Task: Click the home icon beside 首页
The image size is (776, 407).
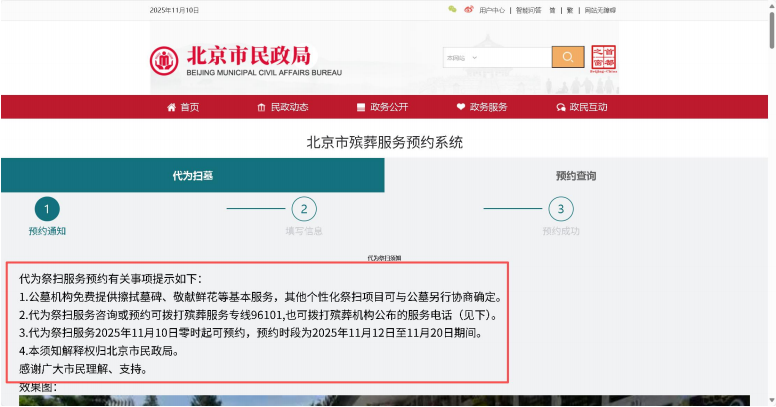Action: point(171,107)
